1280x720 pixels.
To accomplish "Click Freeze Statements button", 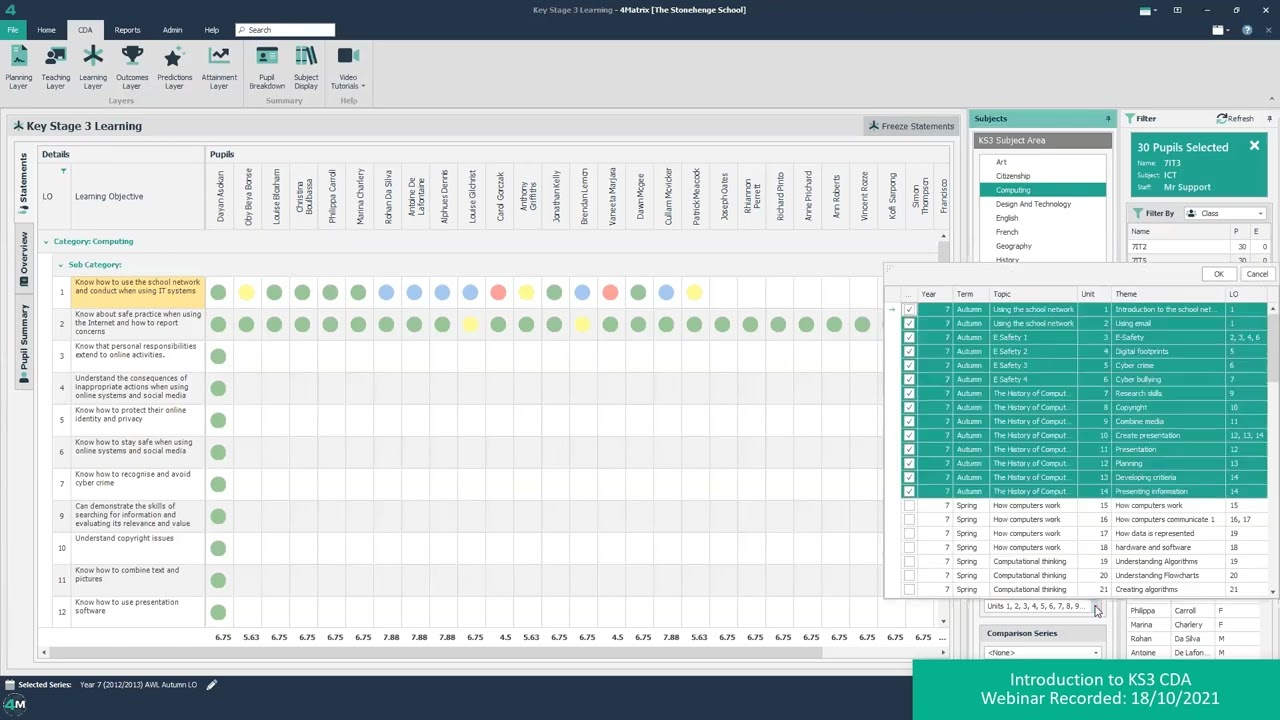I will pyautogui.click(x=911, y=126).
